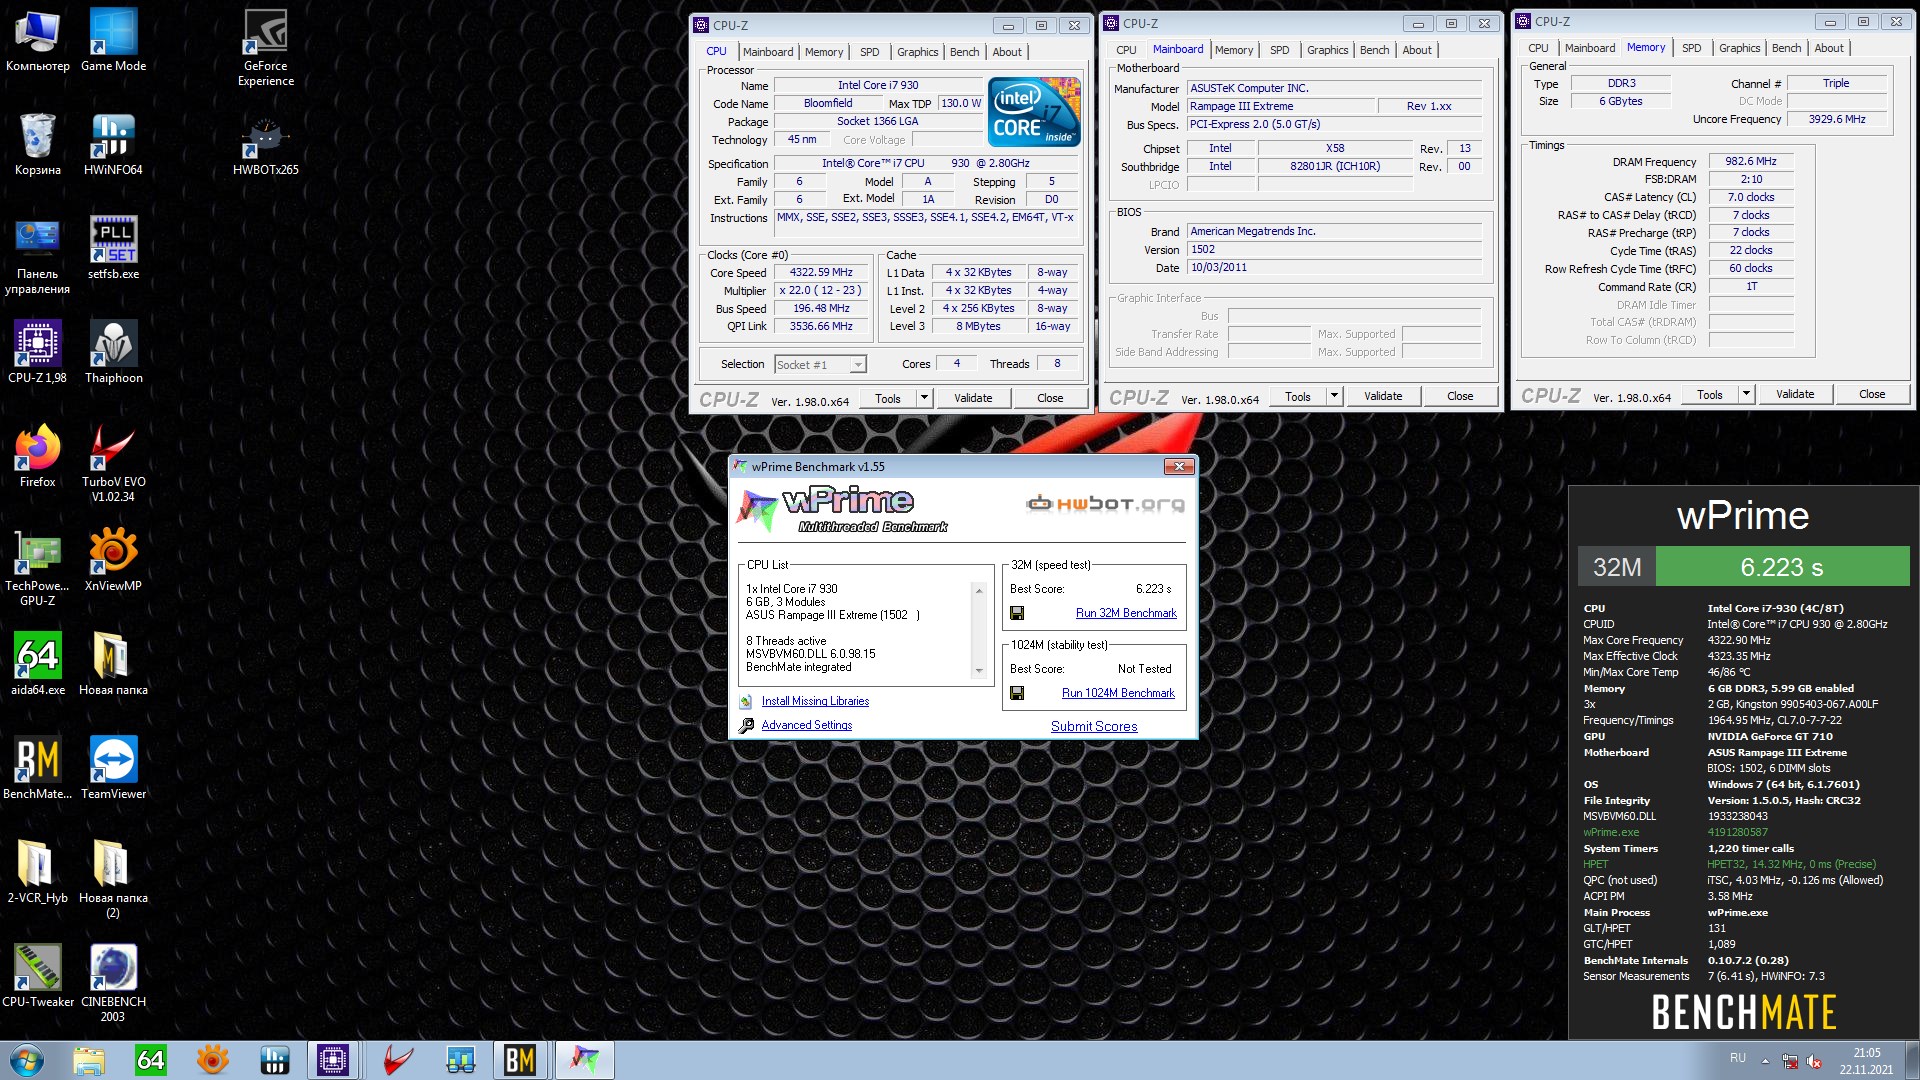This screenshot has width=1920, height=1080.
Task: Open CPU-Z 1,98 desktop shortcut
Action: click(x=37, y=352)
